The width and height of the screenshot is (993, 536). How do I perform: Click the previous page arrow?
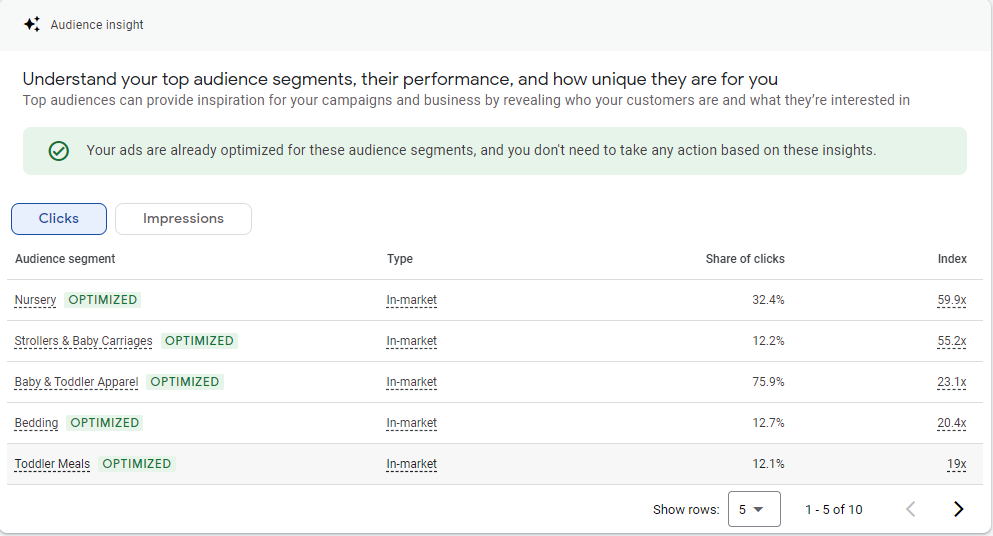(911, 509)
